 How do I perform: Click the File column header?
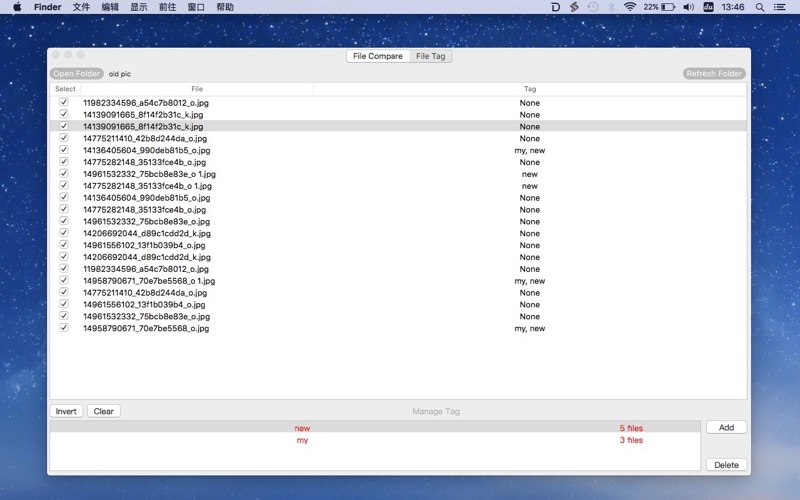click(197, 89)
